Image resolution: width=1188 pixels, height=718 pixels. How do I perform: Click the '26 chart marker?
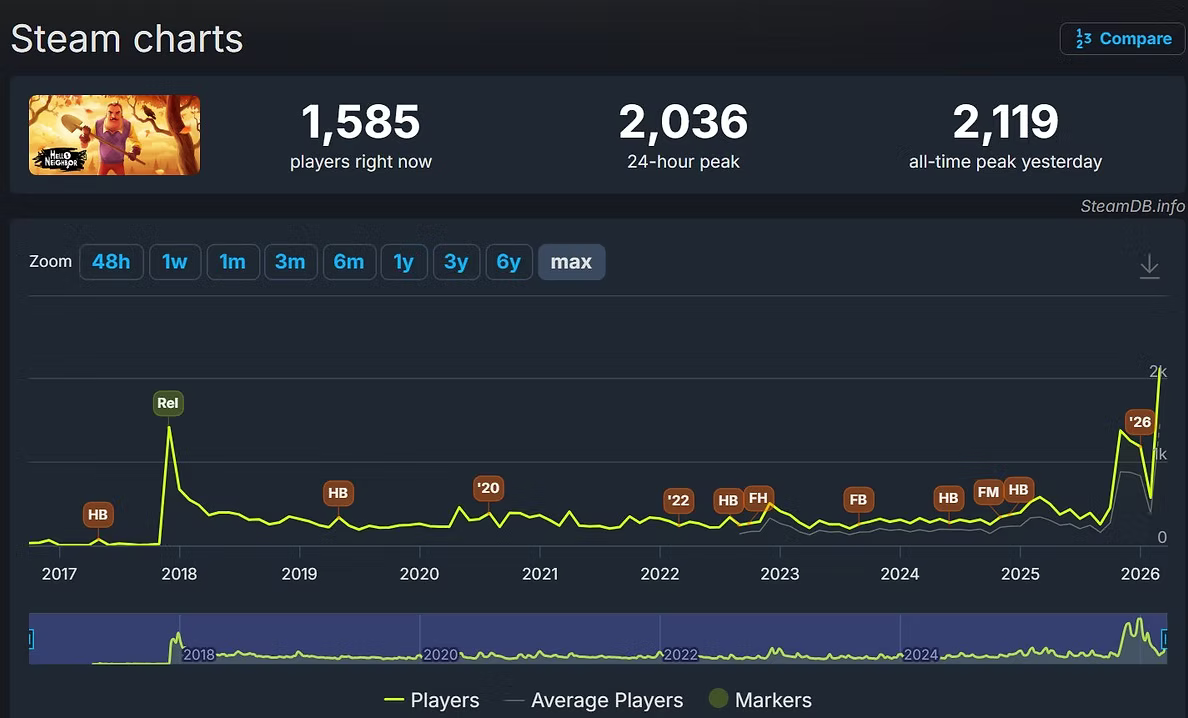coord(1140,422)
